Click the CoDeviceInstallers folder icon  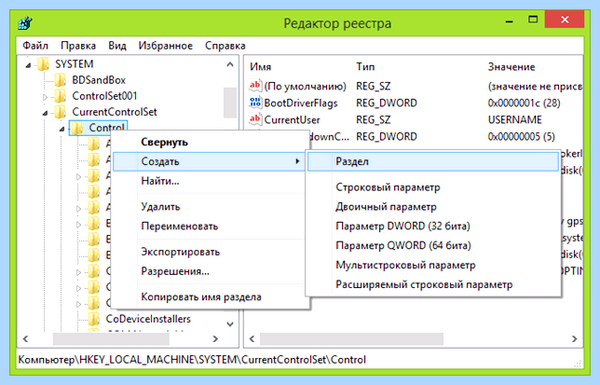pyautogui.click(x=94, y=319)
